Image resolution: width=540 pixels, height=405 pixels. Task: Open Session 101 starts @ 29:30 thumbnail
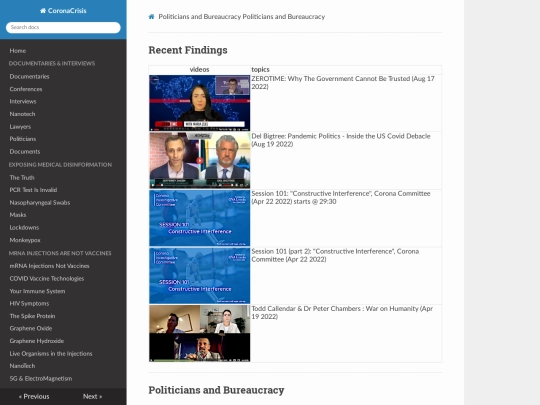click(x=199, y=218)
